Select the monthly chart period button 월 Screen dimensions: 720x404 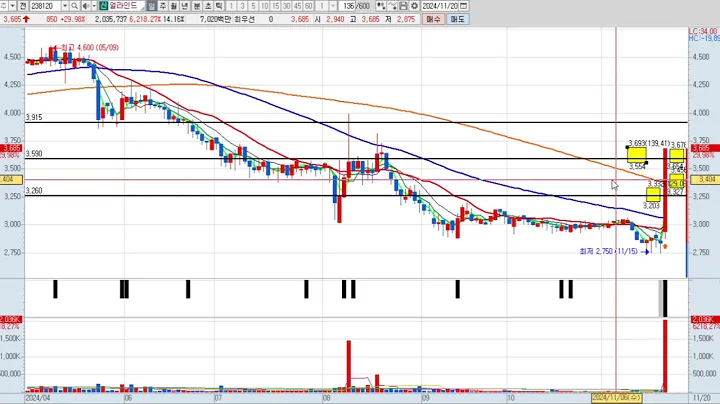(x=174, y=6)
